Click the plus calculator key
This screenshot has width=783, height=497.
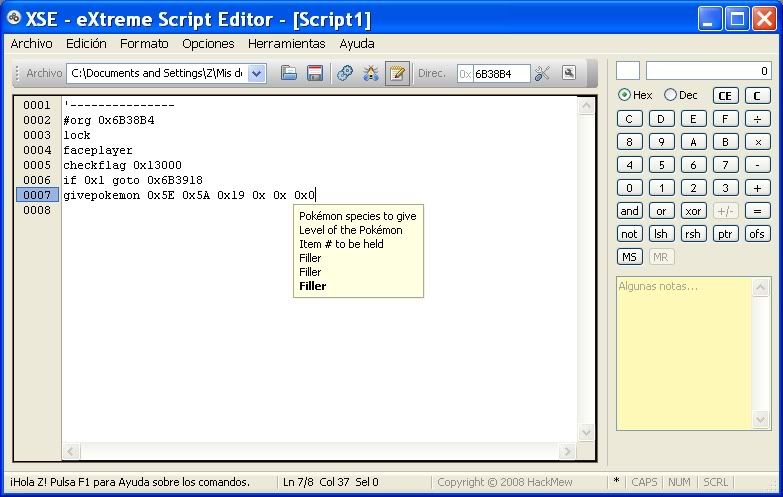coord(757,188)
